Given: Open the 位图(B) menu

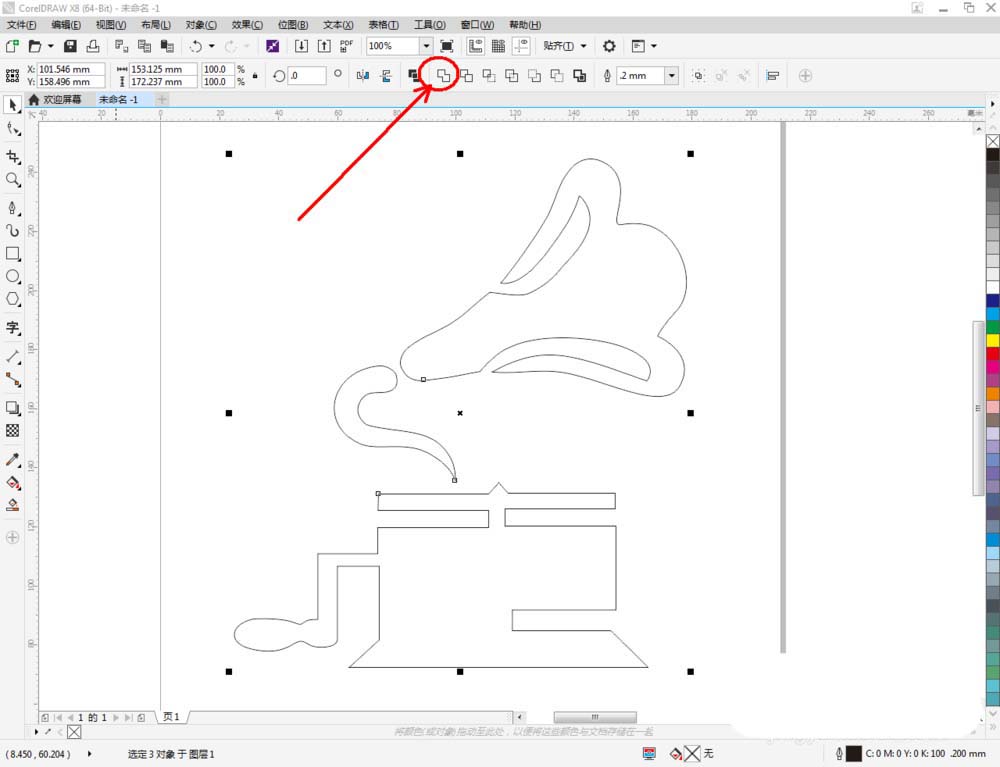Looking at the screenshot, I should 293,25.
